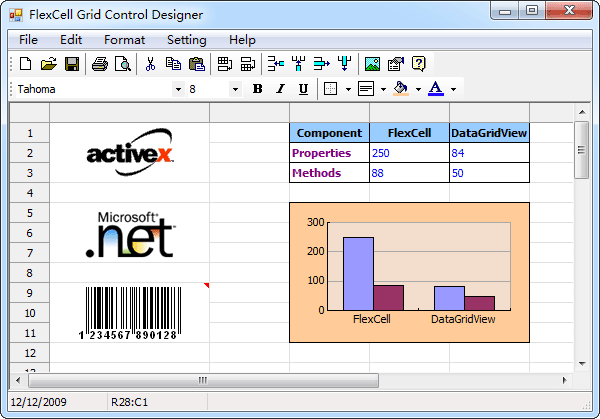Image resolution: width=600 pixels, height=419 pixels.
Task: Click the vertical scrollbar thumb
Action: [582, 150]
